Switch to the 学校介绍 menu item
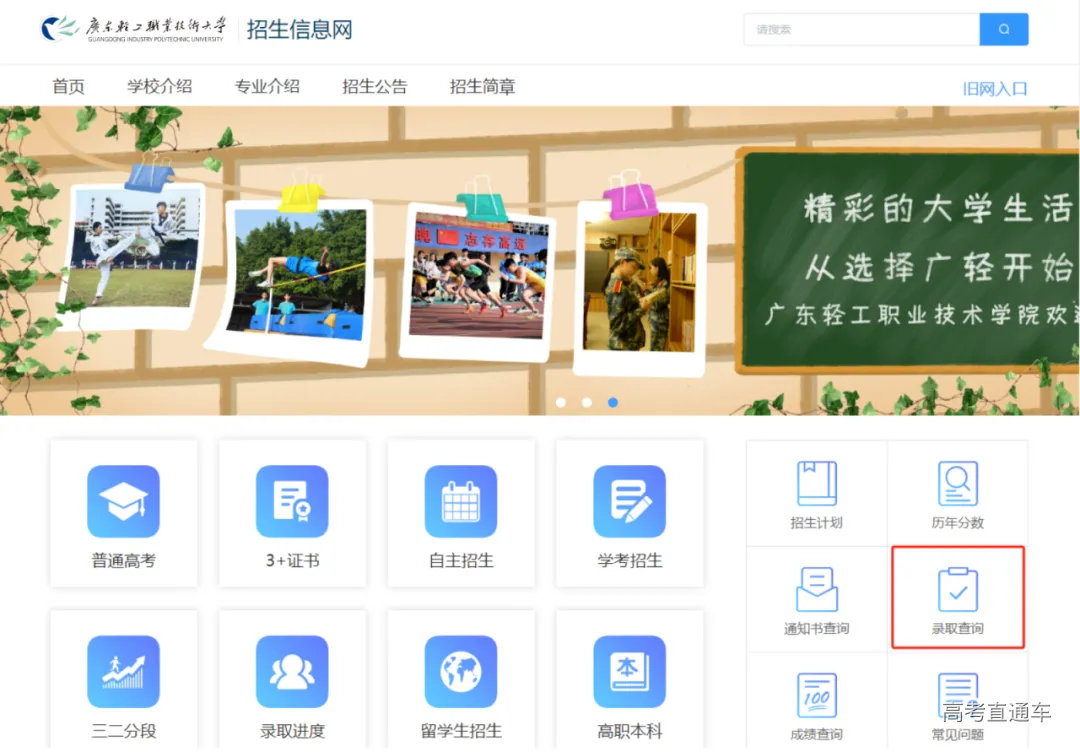The height and width of the screenshot is (752, 1080). 160,86
